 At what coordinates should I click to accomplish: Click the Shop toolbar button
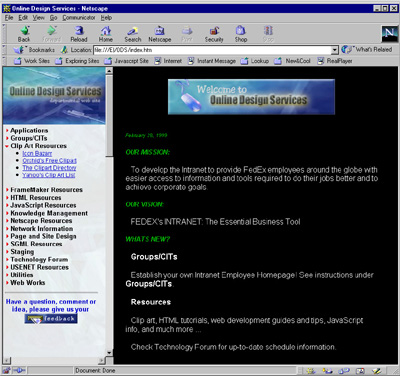point(241,34)
